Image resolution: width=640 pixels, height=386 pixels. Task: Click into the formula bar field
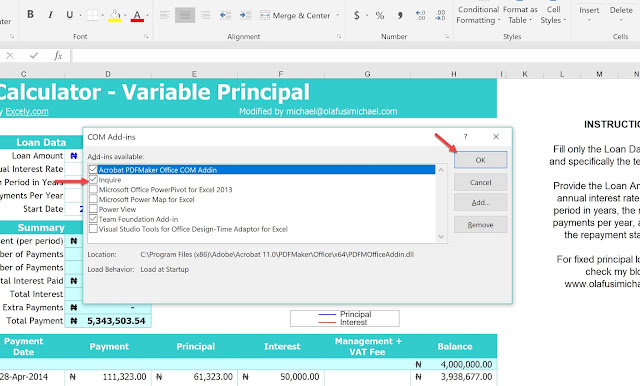tap(355, 55)
